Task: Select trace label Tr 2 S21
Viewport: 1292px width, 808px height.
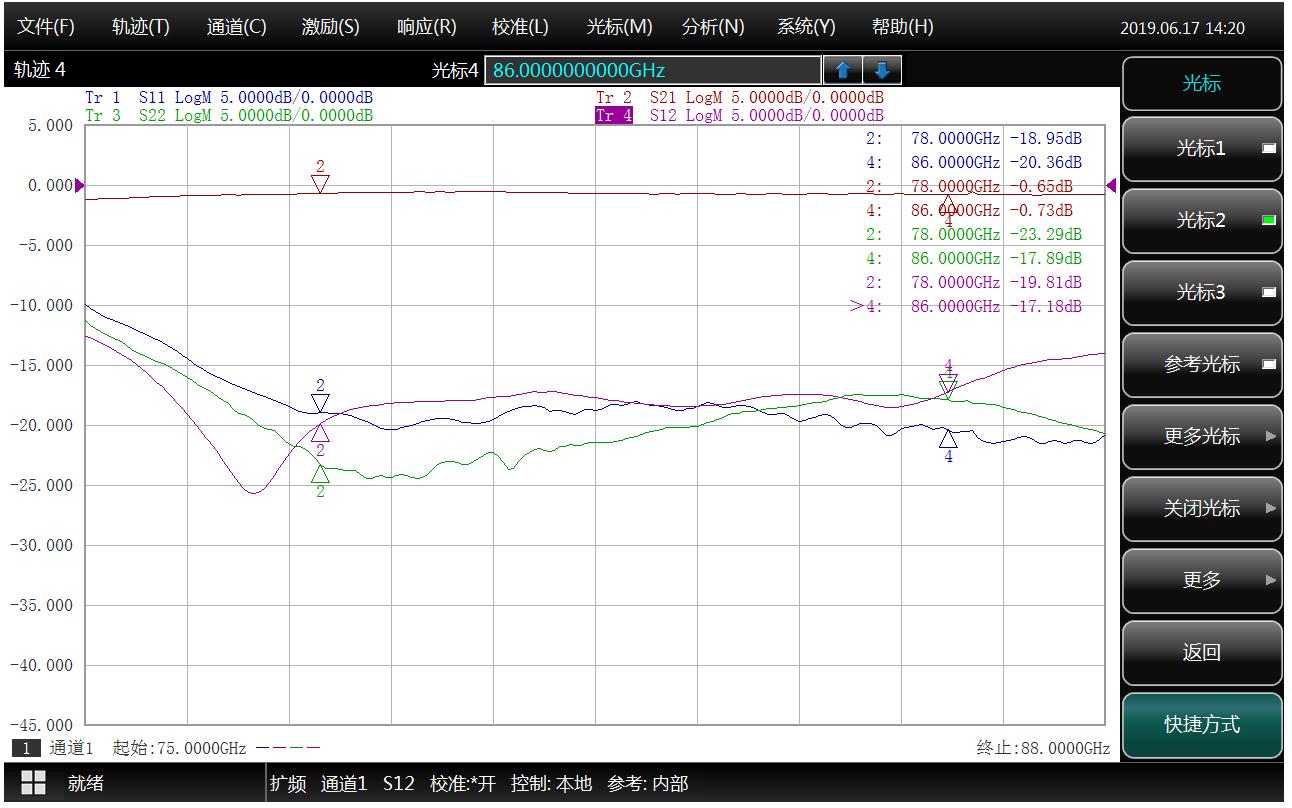Action: point(740,98)
